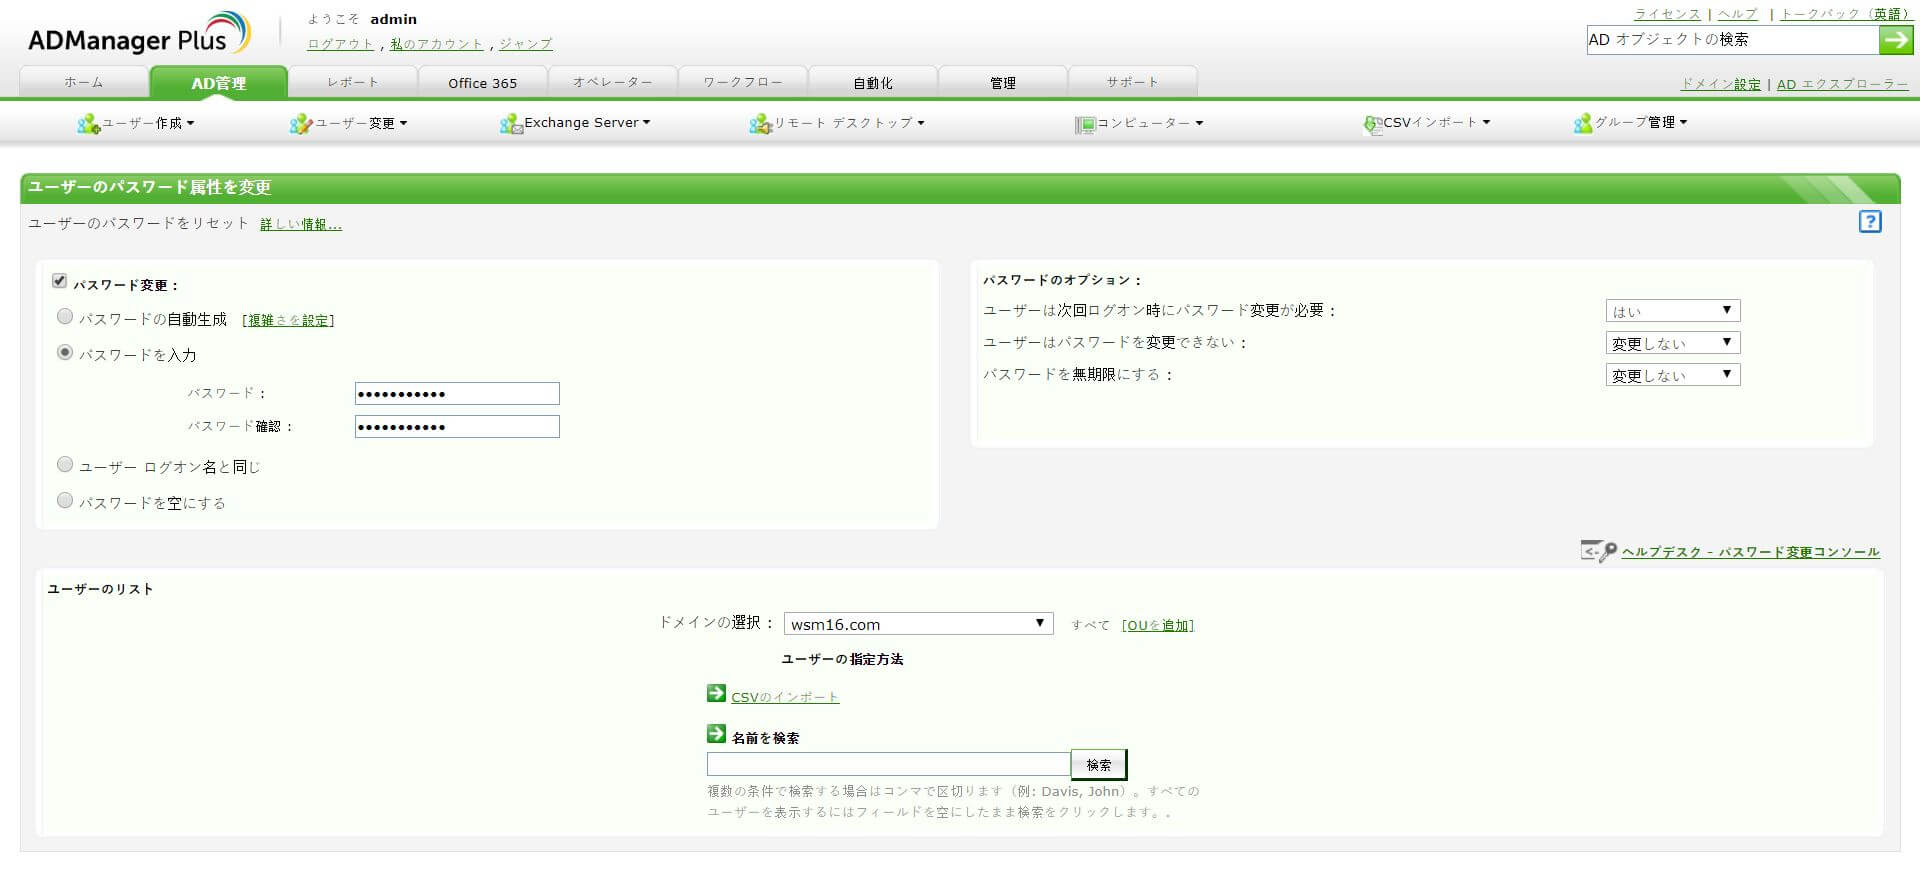Click the 複雑さを設定 link

tap(288, 320)
